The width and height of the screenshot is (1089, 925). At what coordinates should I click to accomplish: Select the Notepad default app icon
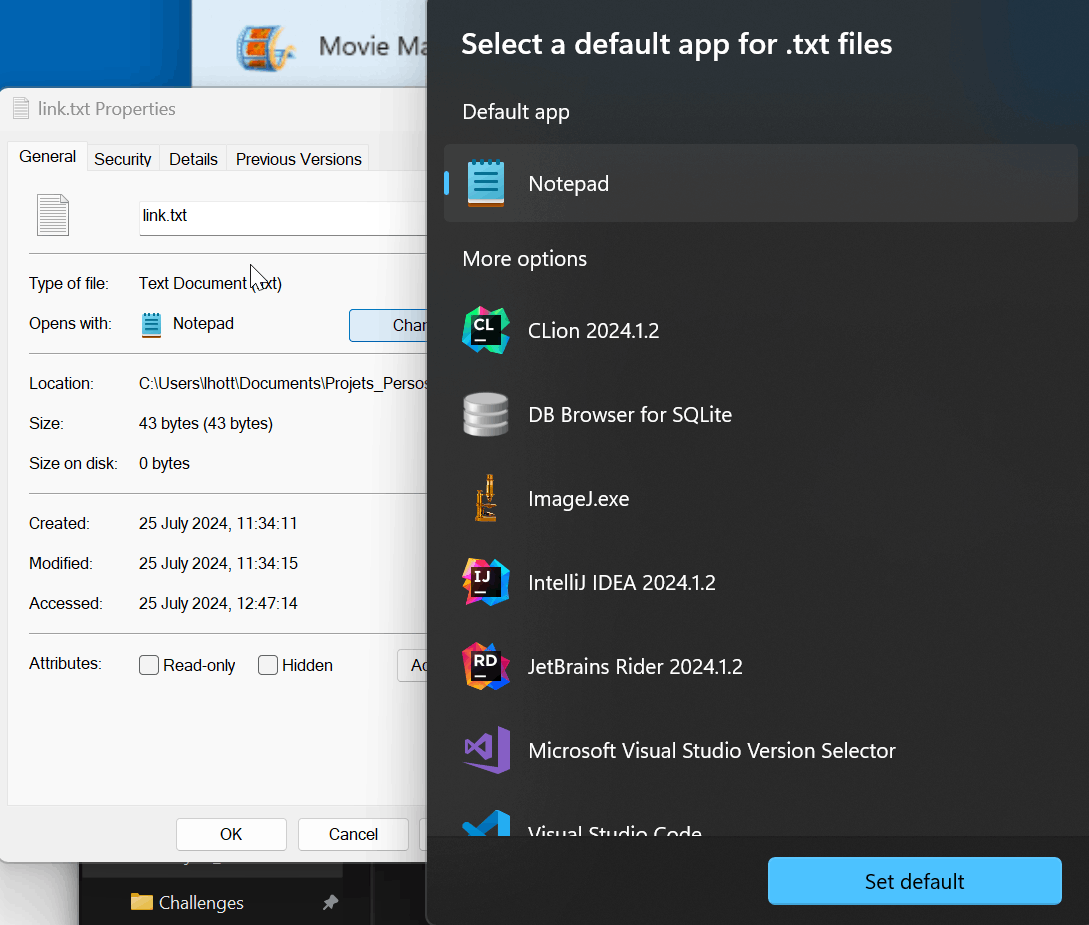coord(485,183)
